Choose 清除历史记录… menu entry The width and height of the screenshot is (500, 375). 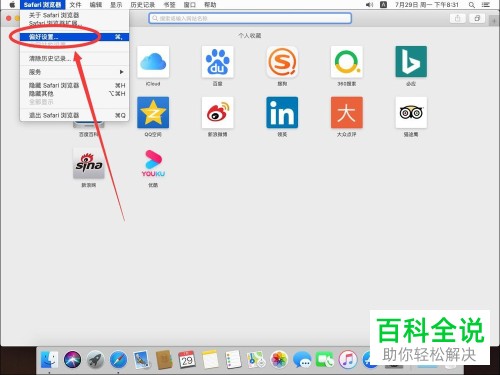74,59
